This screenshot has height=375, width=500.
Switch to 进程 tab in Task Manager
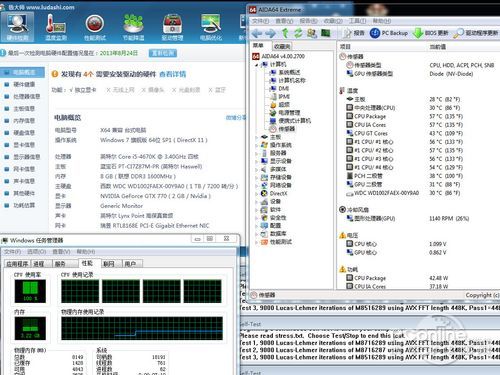[39, 264]
